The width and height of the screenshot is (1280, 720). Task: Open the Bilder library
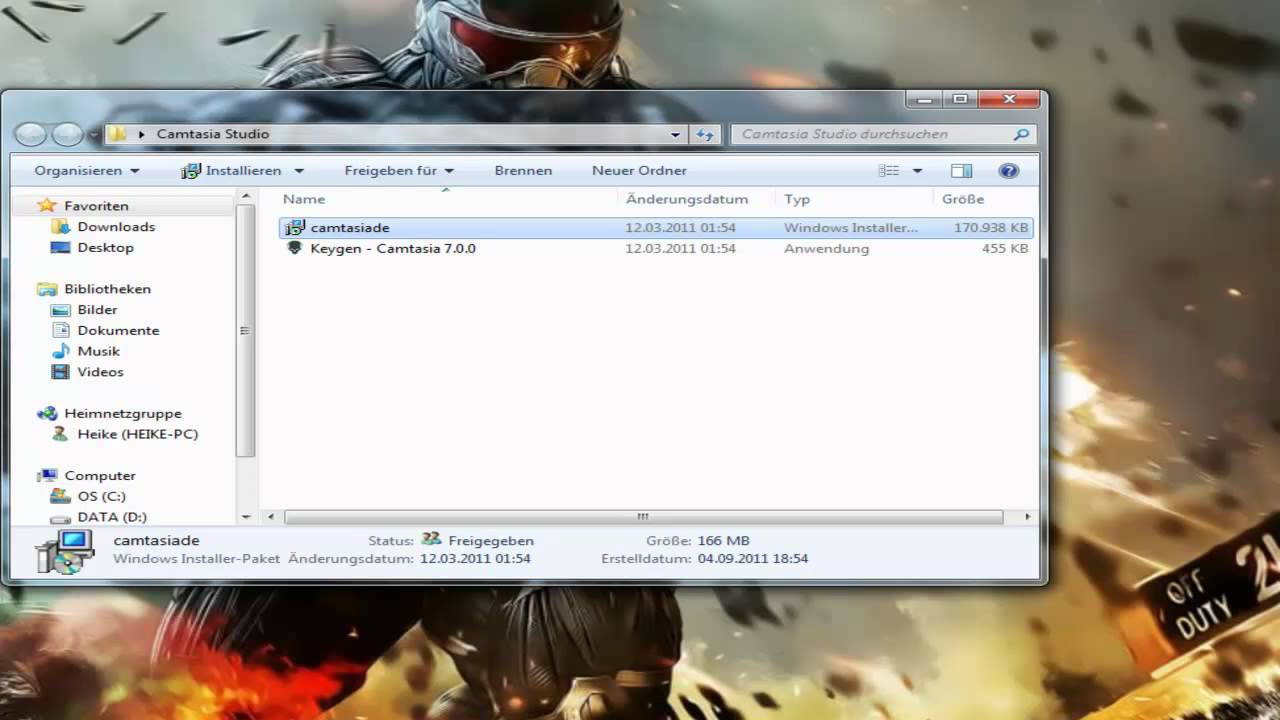click(97, 310)
